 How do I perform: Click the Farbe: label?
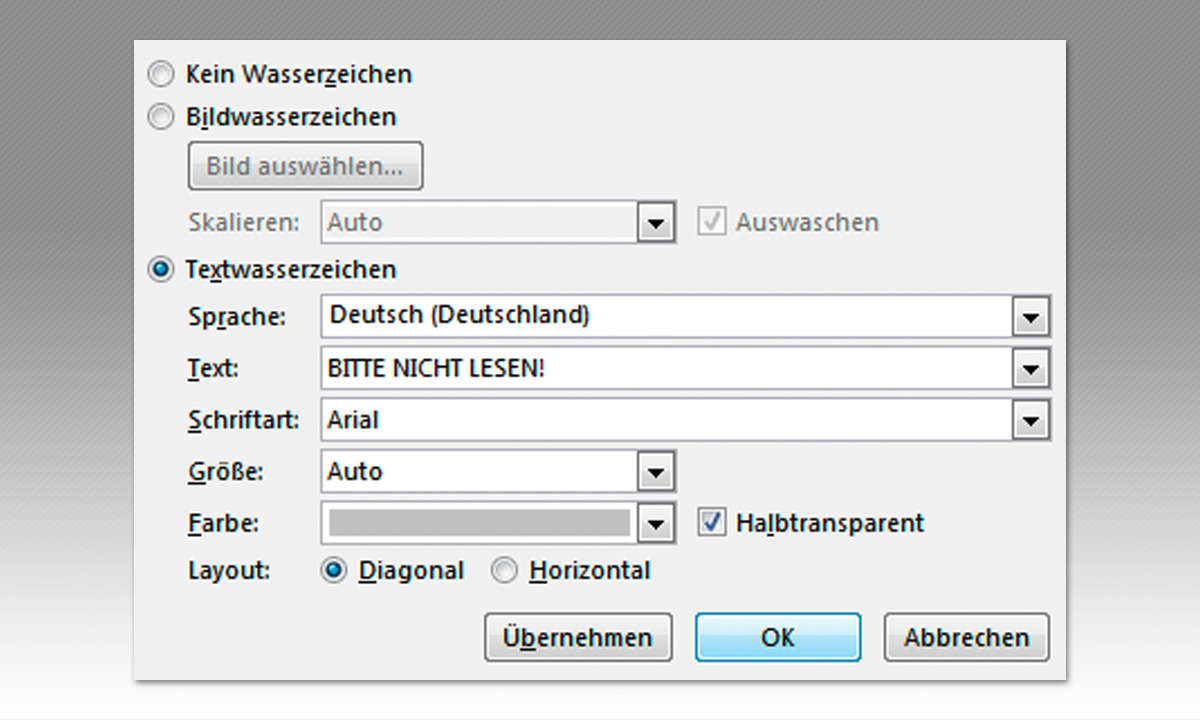click(222, 522)
